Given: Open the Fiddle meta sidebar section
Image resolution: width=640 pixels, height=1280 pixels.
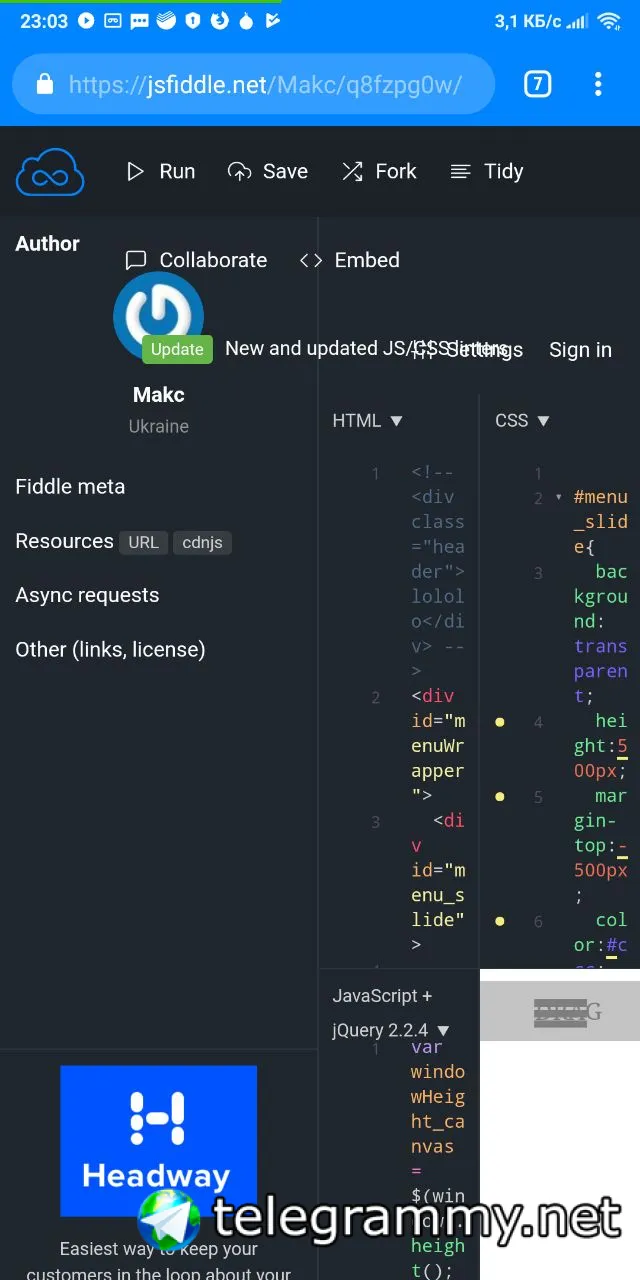Looking at the screenshot, I should (x=70, y=487).
